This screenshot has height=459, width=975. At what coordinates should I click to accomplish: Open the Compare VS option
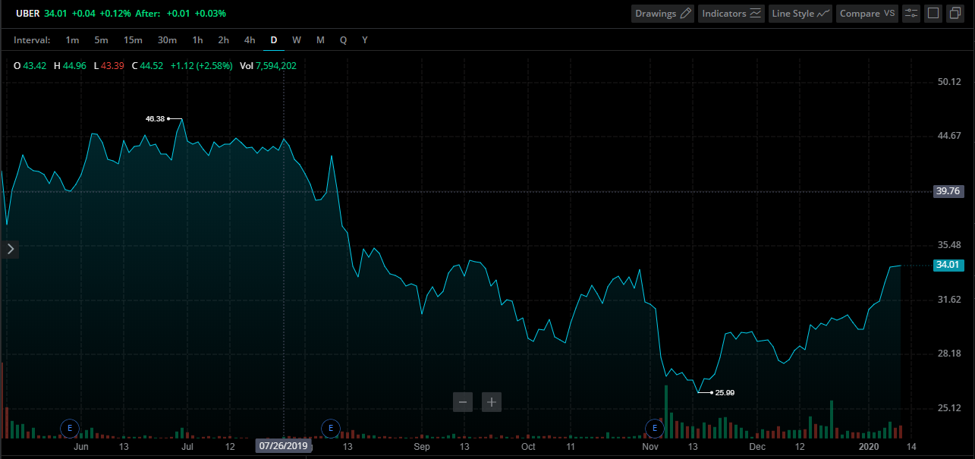[x=867, y=13]
